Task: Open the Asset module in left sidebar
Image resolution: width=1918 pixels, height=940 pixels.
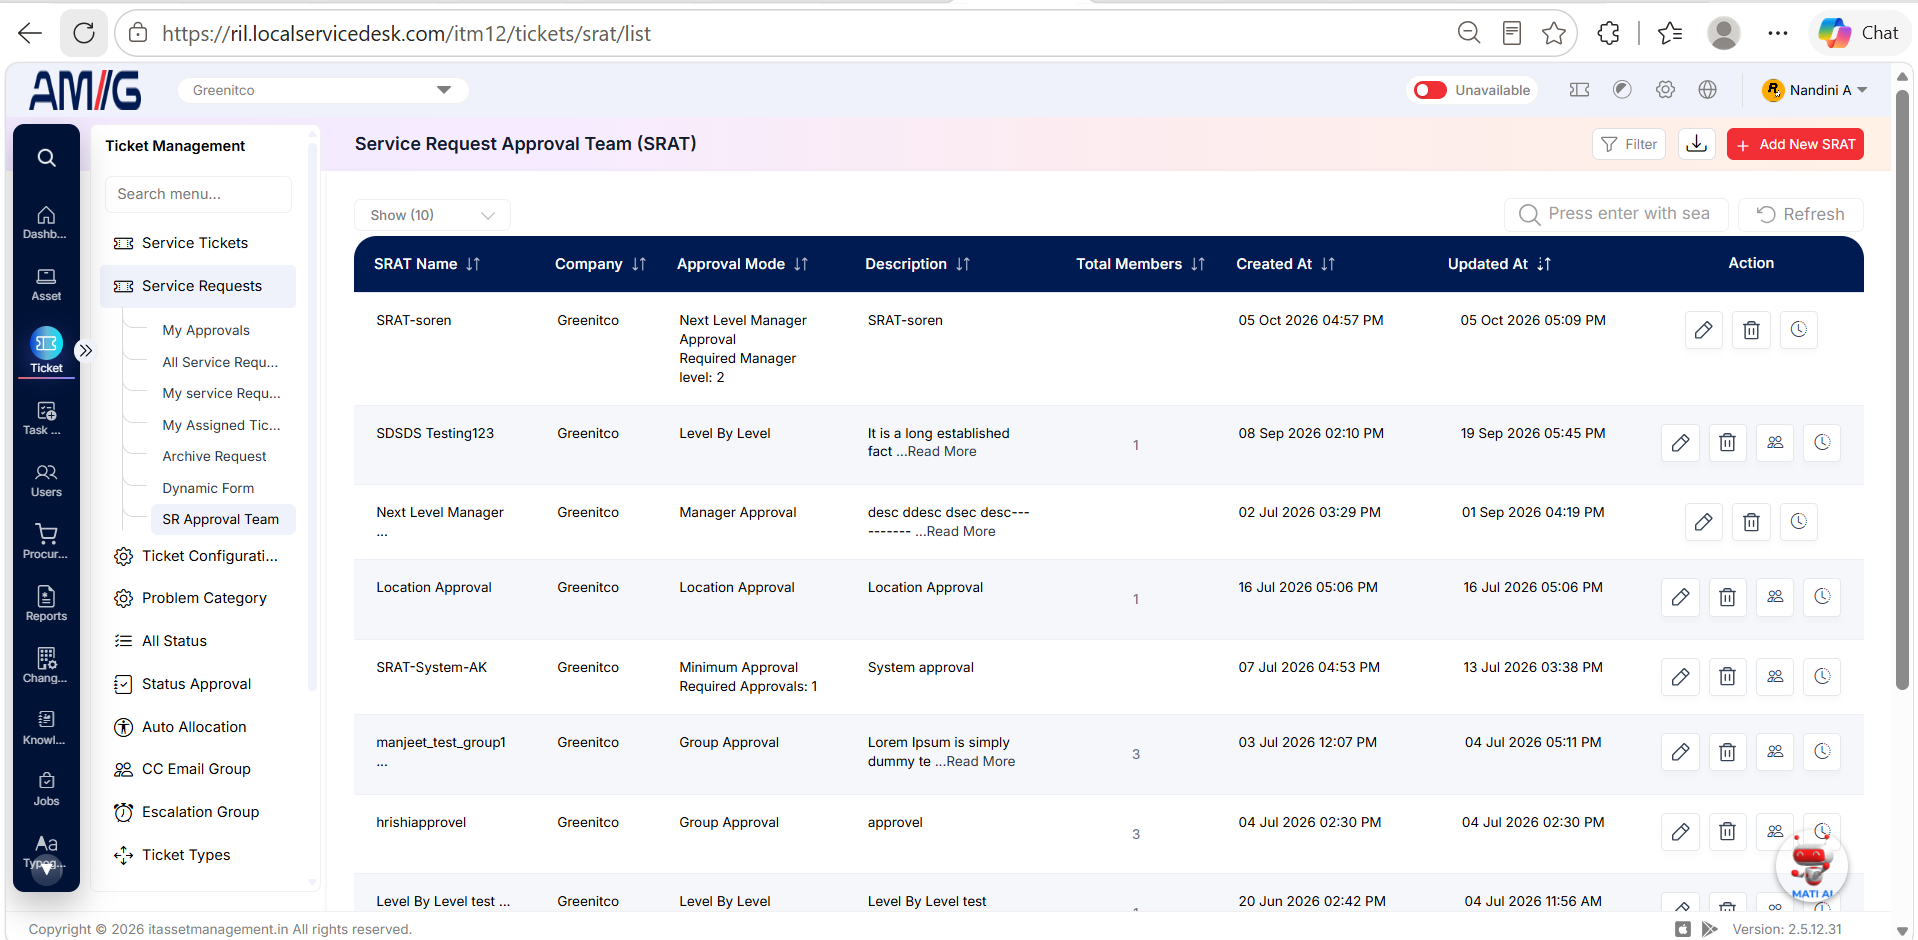Action: 46,284
